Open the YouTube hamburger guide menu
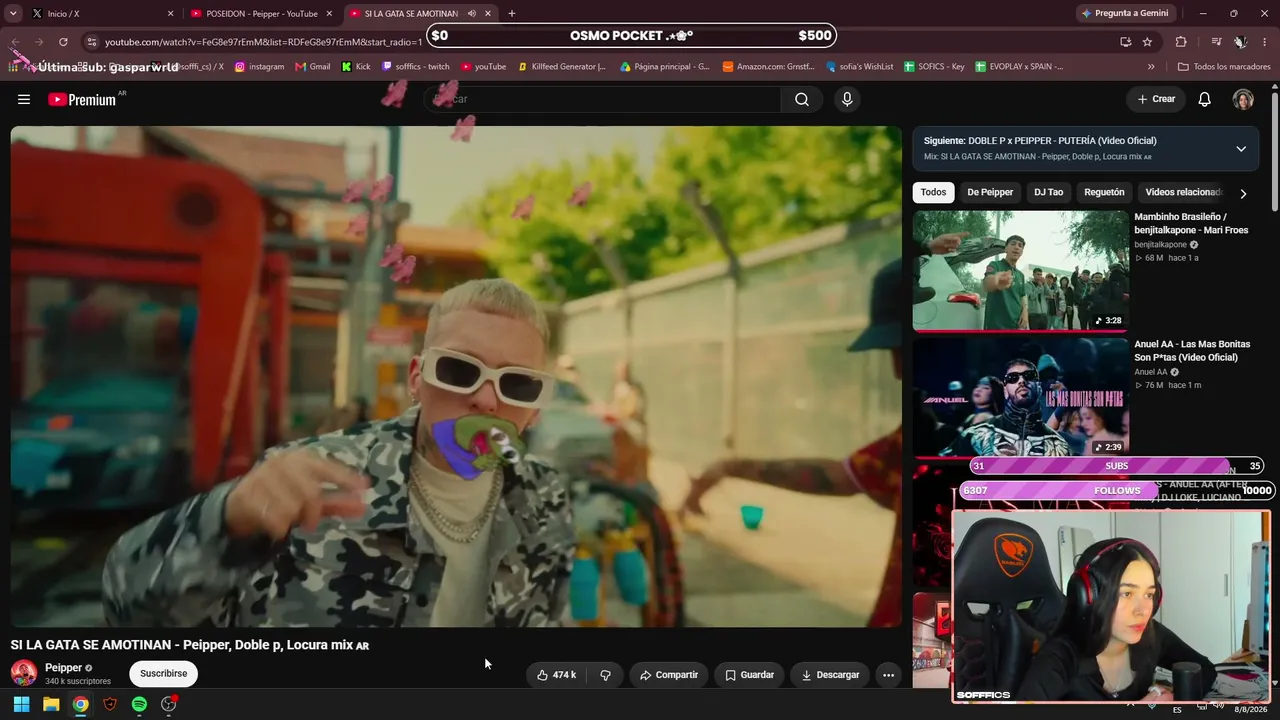The width and height of the screenshot is (1280, 720). [24, 99]
